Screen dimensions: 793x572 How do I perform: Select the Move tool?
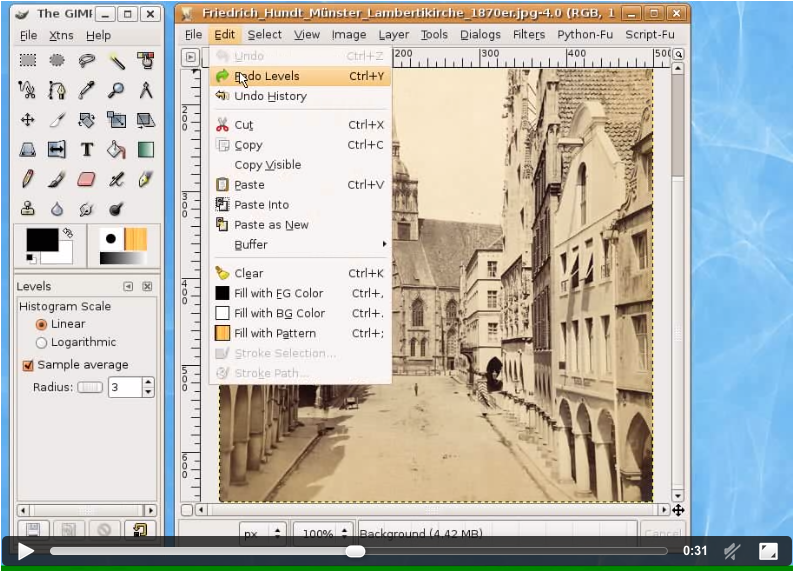tap(28, 120)
